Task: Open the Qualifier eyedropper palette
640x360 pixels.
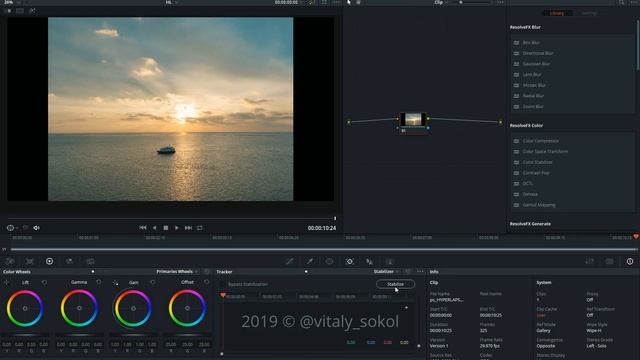Action: (310, 261)
